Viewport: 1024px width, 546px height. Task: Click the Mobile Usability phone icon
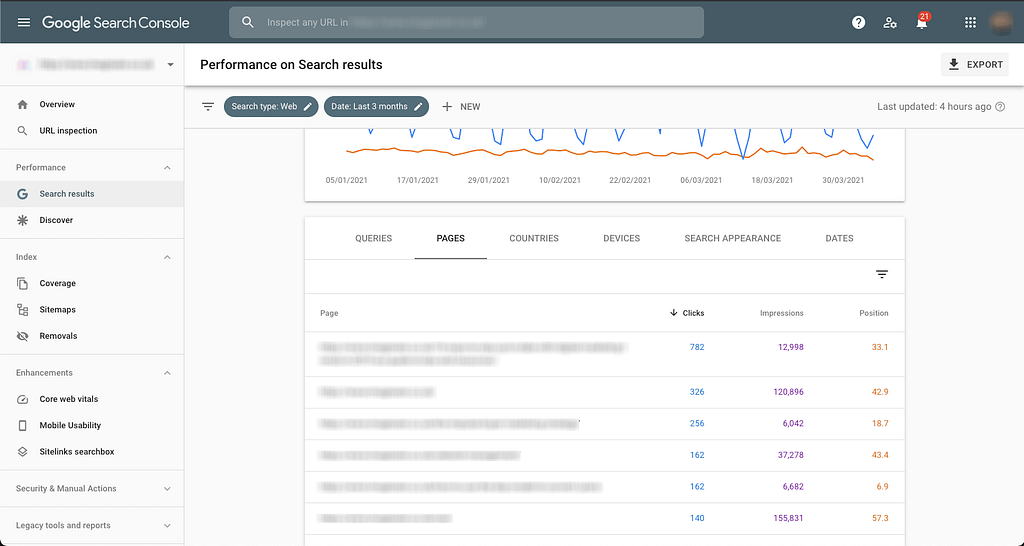(x=22, y=425)
